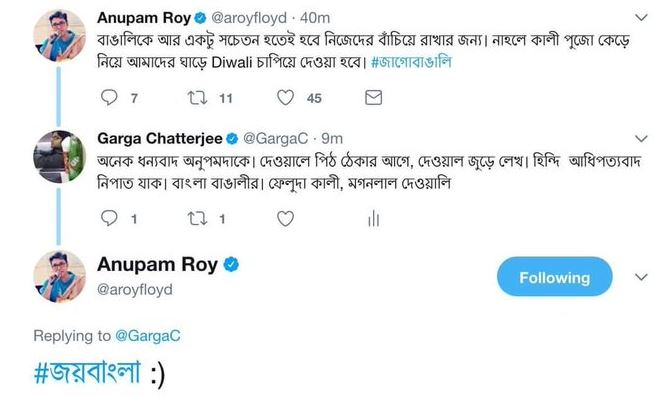672x397 pixels.
Task: Open the #জয়বাংলা hashtag
Action: pos(87,372)
